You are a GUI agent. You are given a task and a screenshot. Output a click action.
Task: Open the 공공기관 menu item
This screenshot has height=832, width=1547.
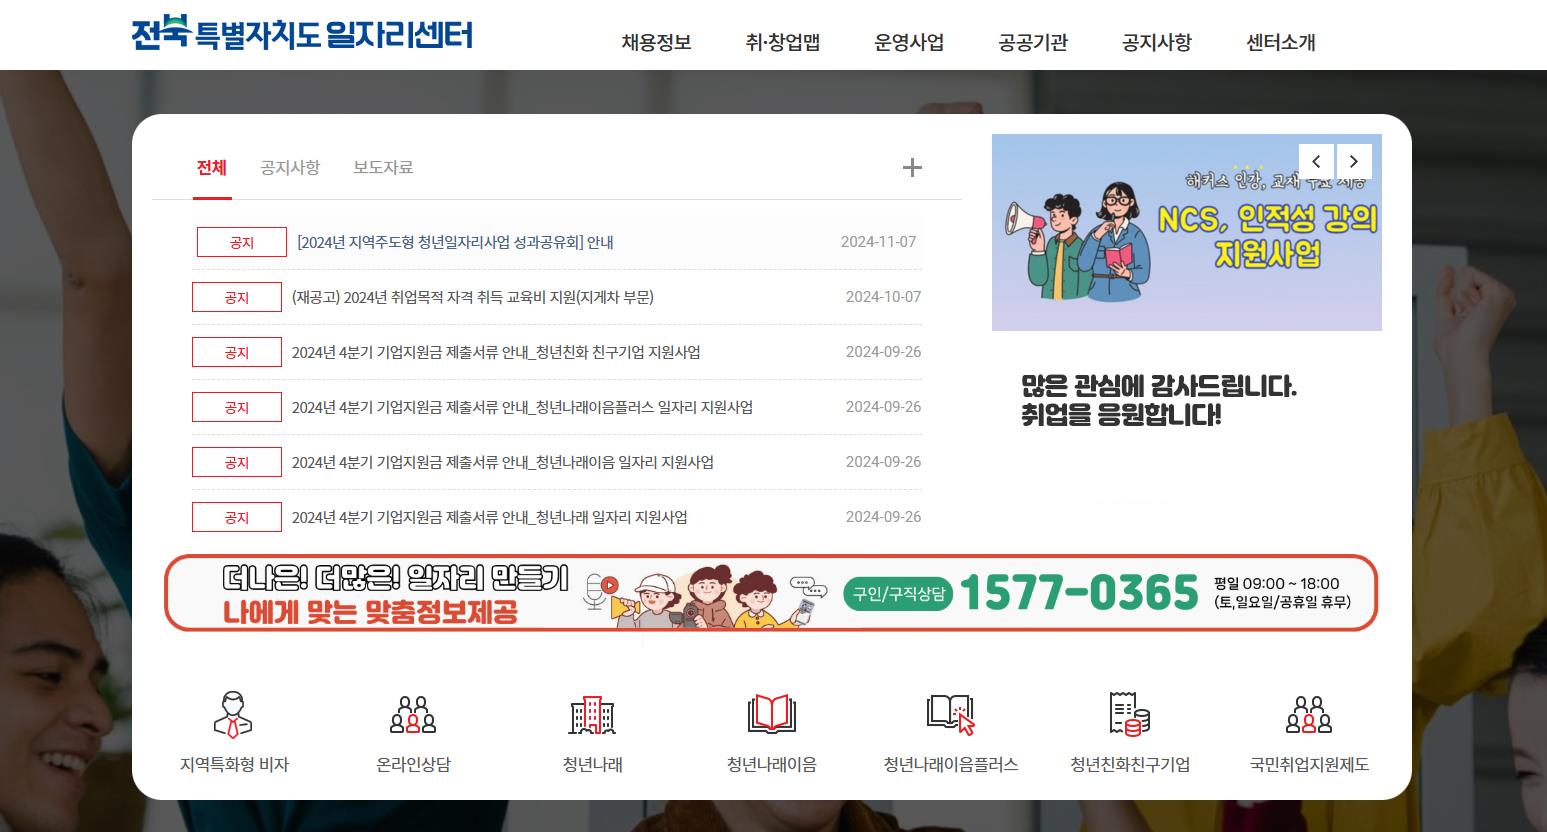[x=1033, y=43]
